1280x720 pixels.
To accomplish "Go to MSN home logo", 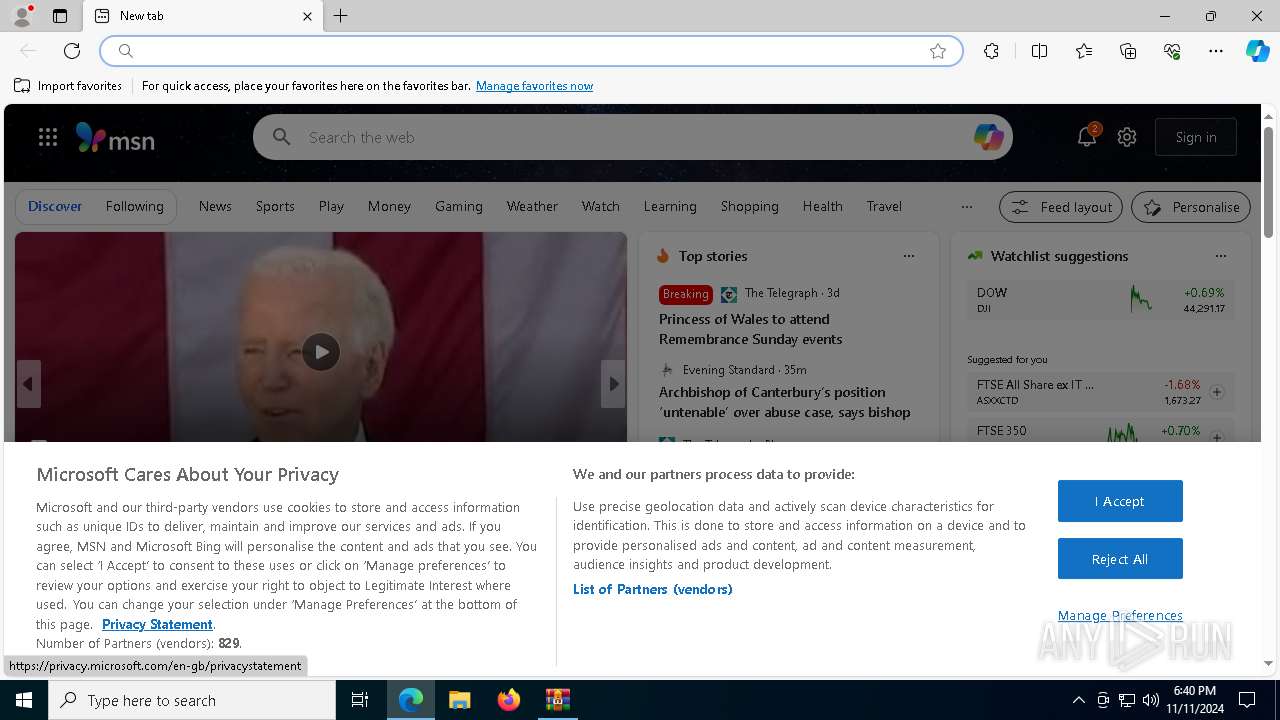I will coord(115,138).
